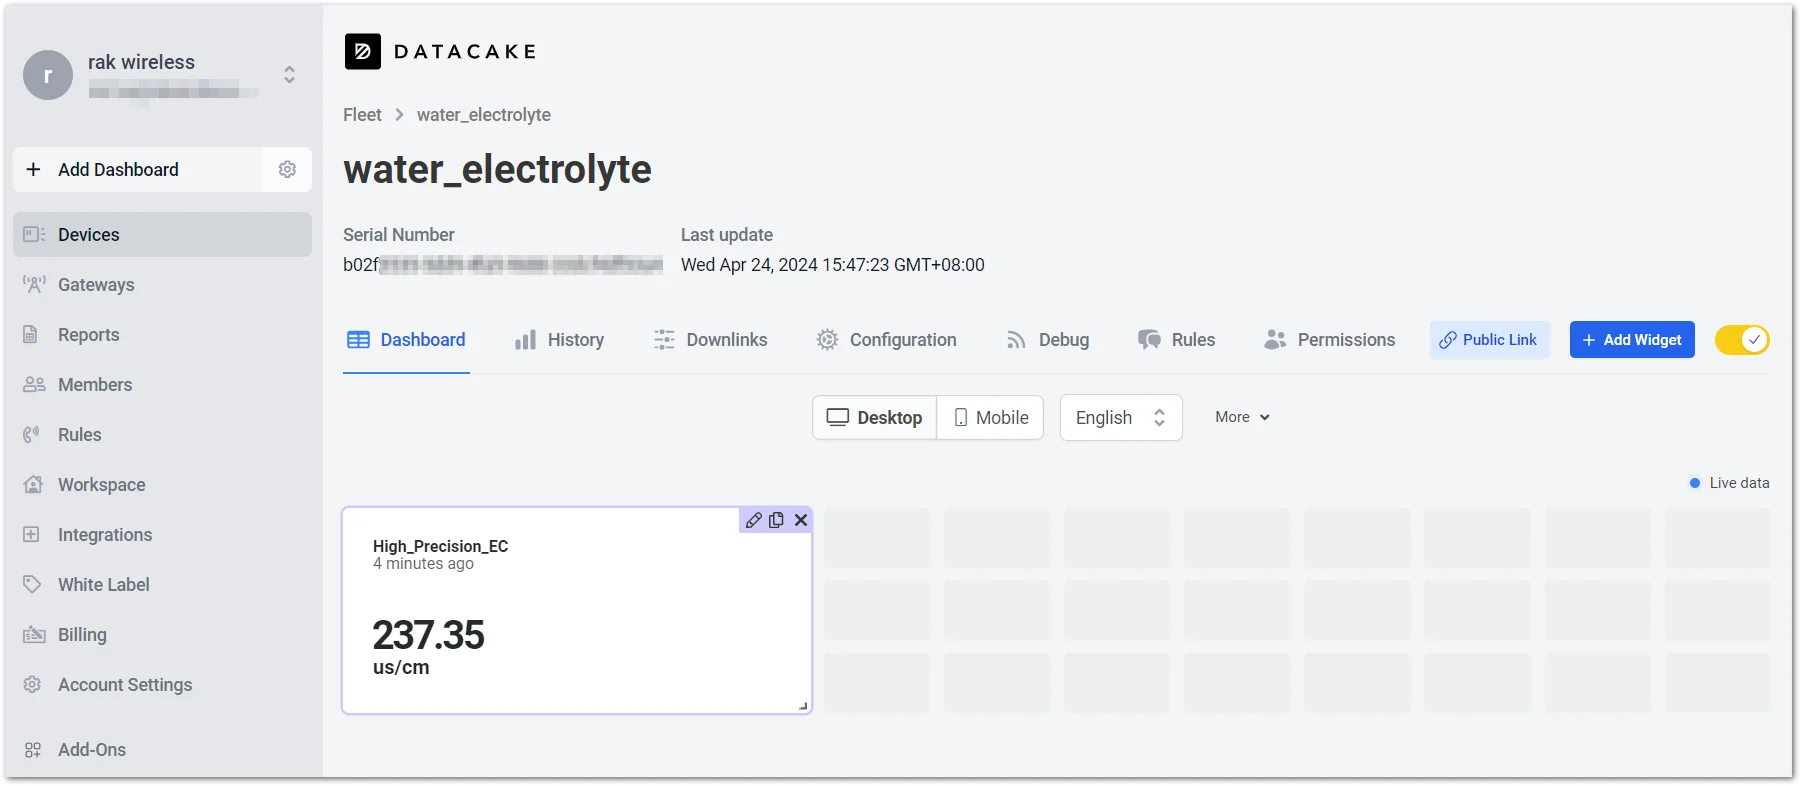
Task: Remove the High_Precision_EC widget with X icon
Action: click(801, 520)
